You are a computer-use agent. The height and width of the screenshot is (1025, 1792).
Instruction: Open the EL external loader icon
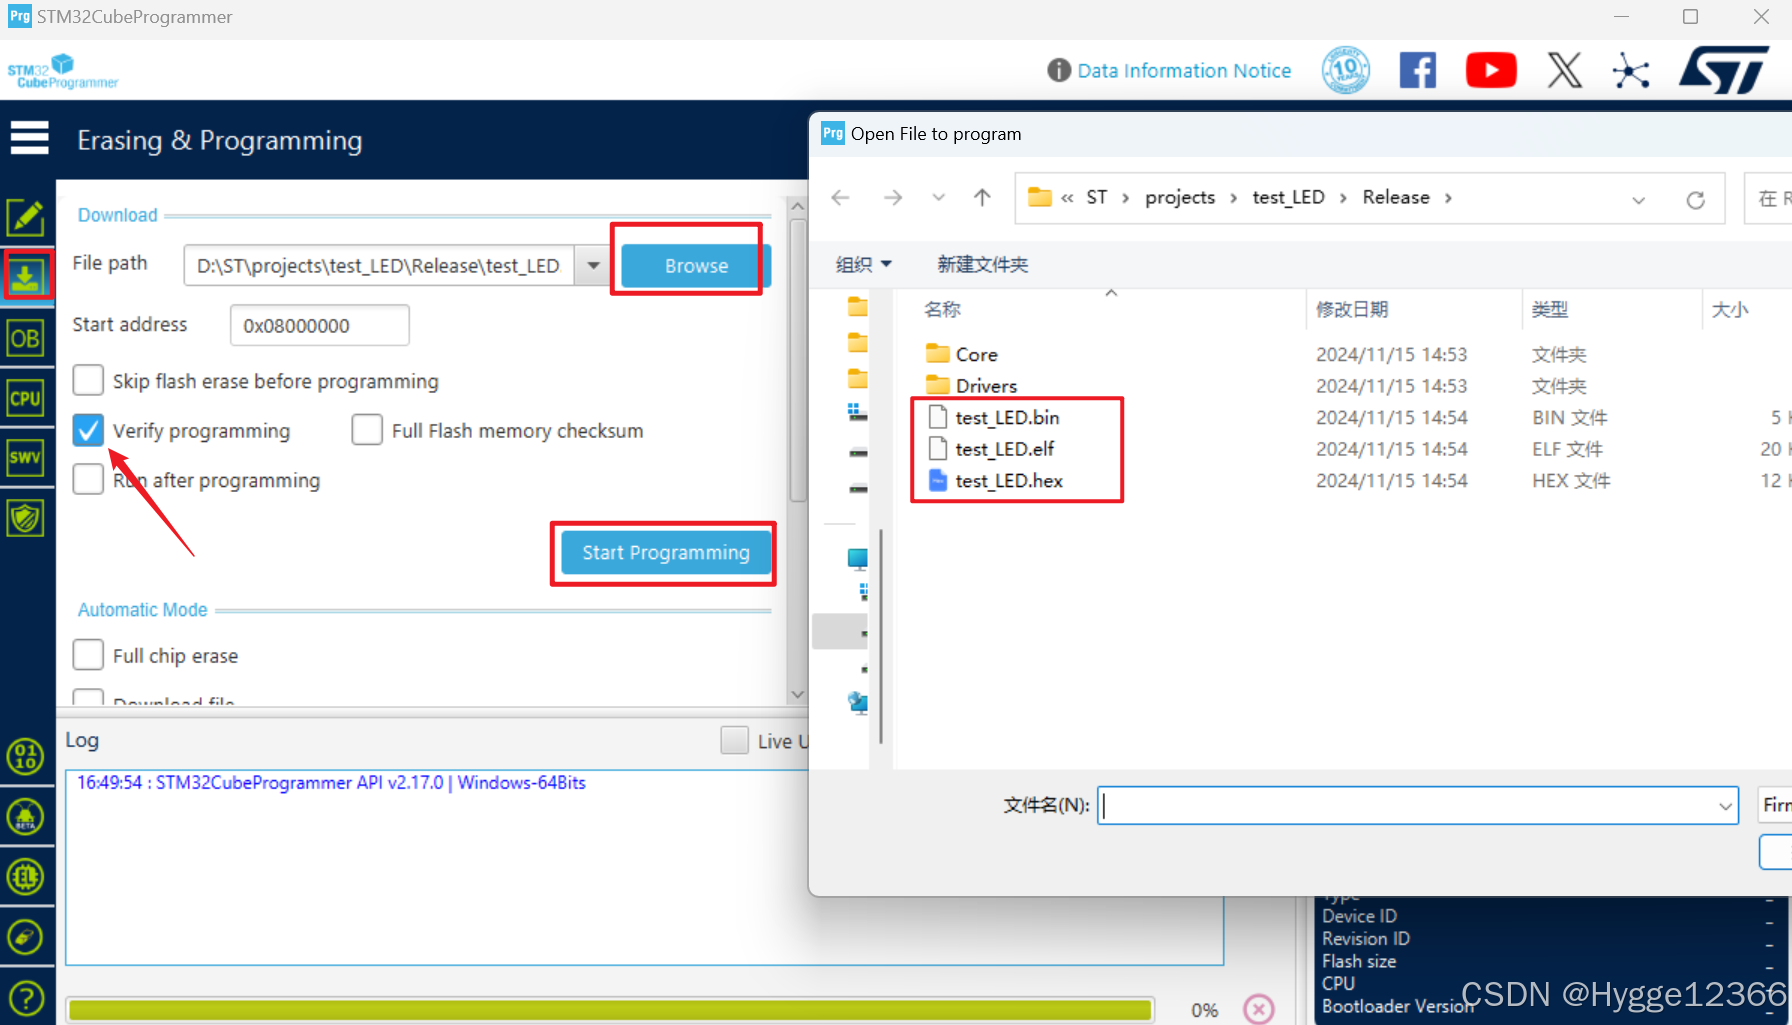click(x=26, y=877)
